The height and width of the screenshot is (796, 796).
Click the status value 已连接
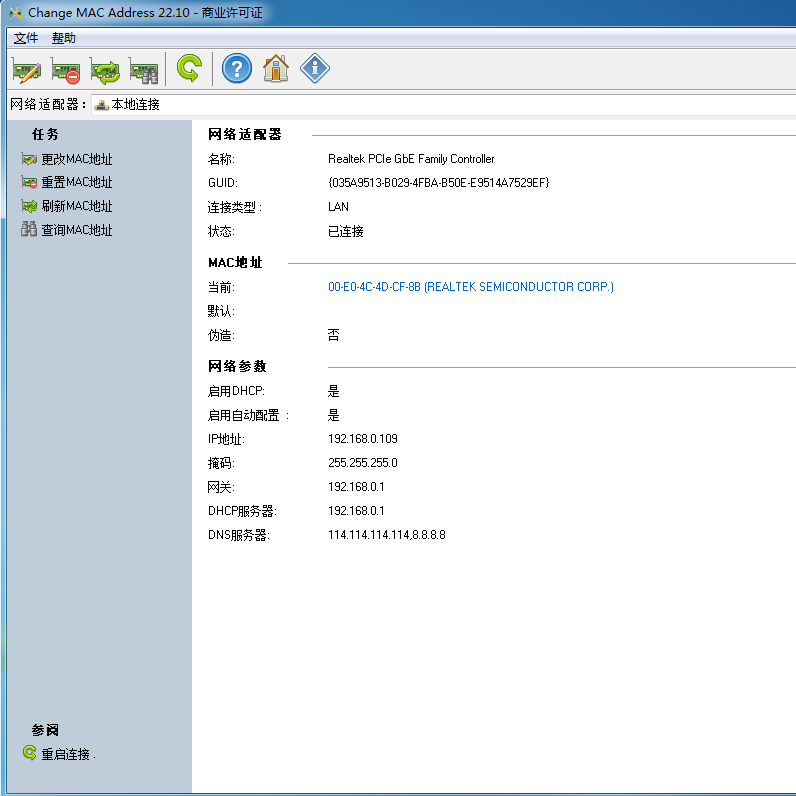[x=346, y=231]
